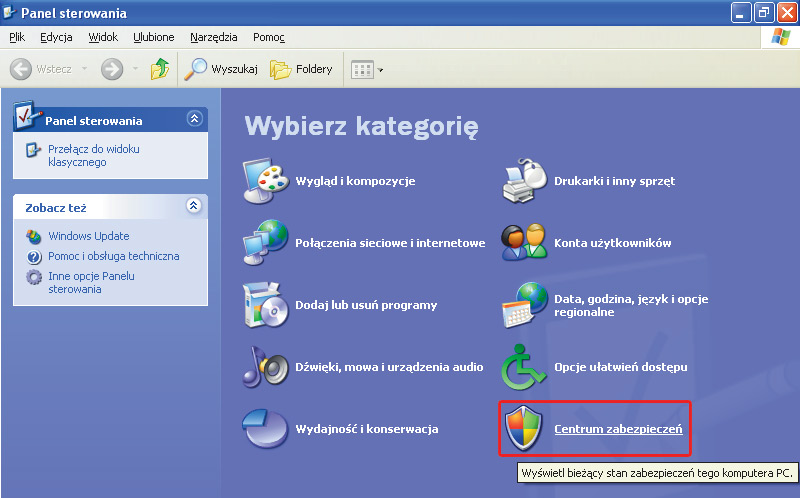Click the Dźwięki, mowa i urządzenia audio icon

coord(265,367)
